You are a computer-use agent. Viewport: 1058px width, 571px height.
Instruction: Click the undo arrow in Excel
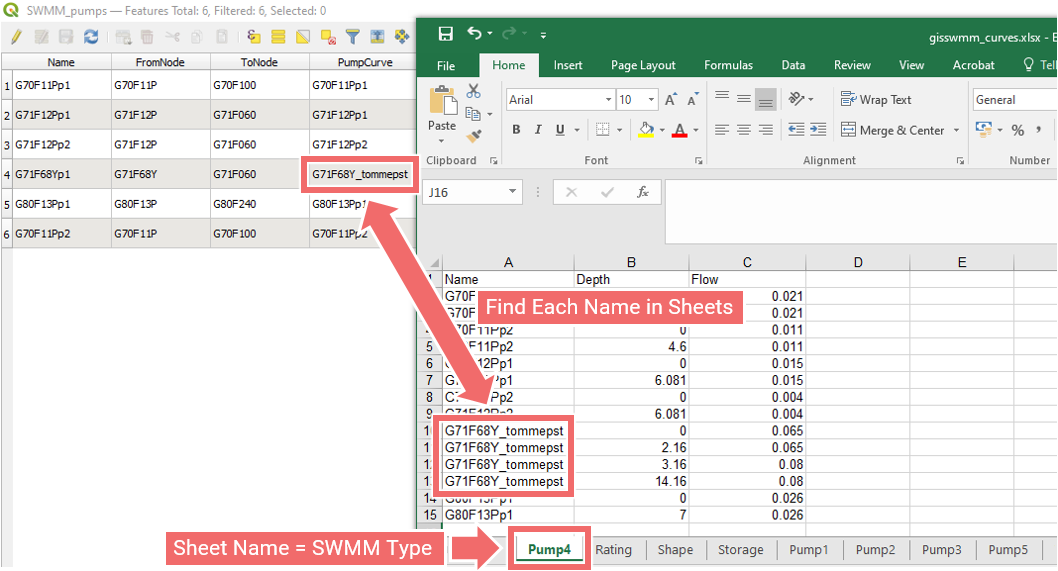click(474, 34)
